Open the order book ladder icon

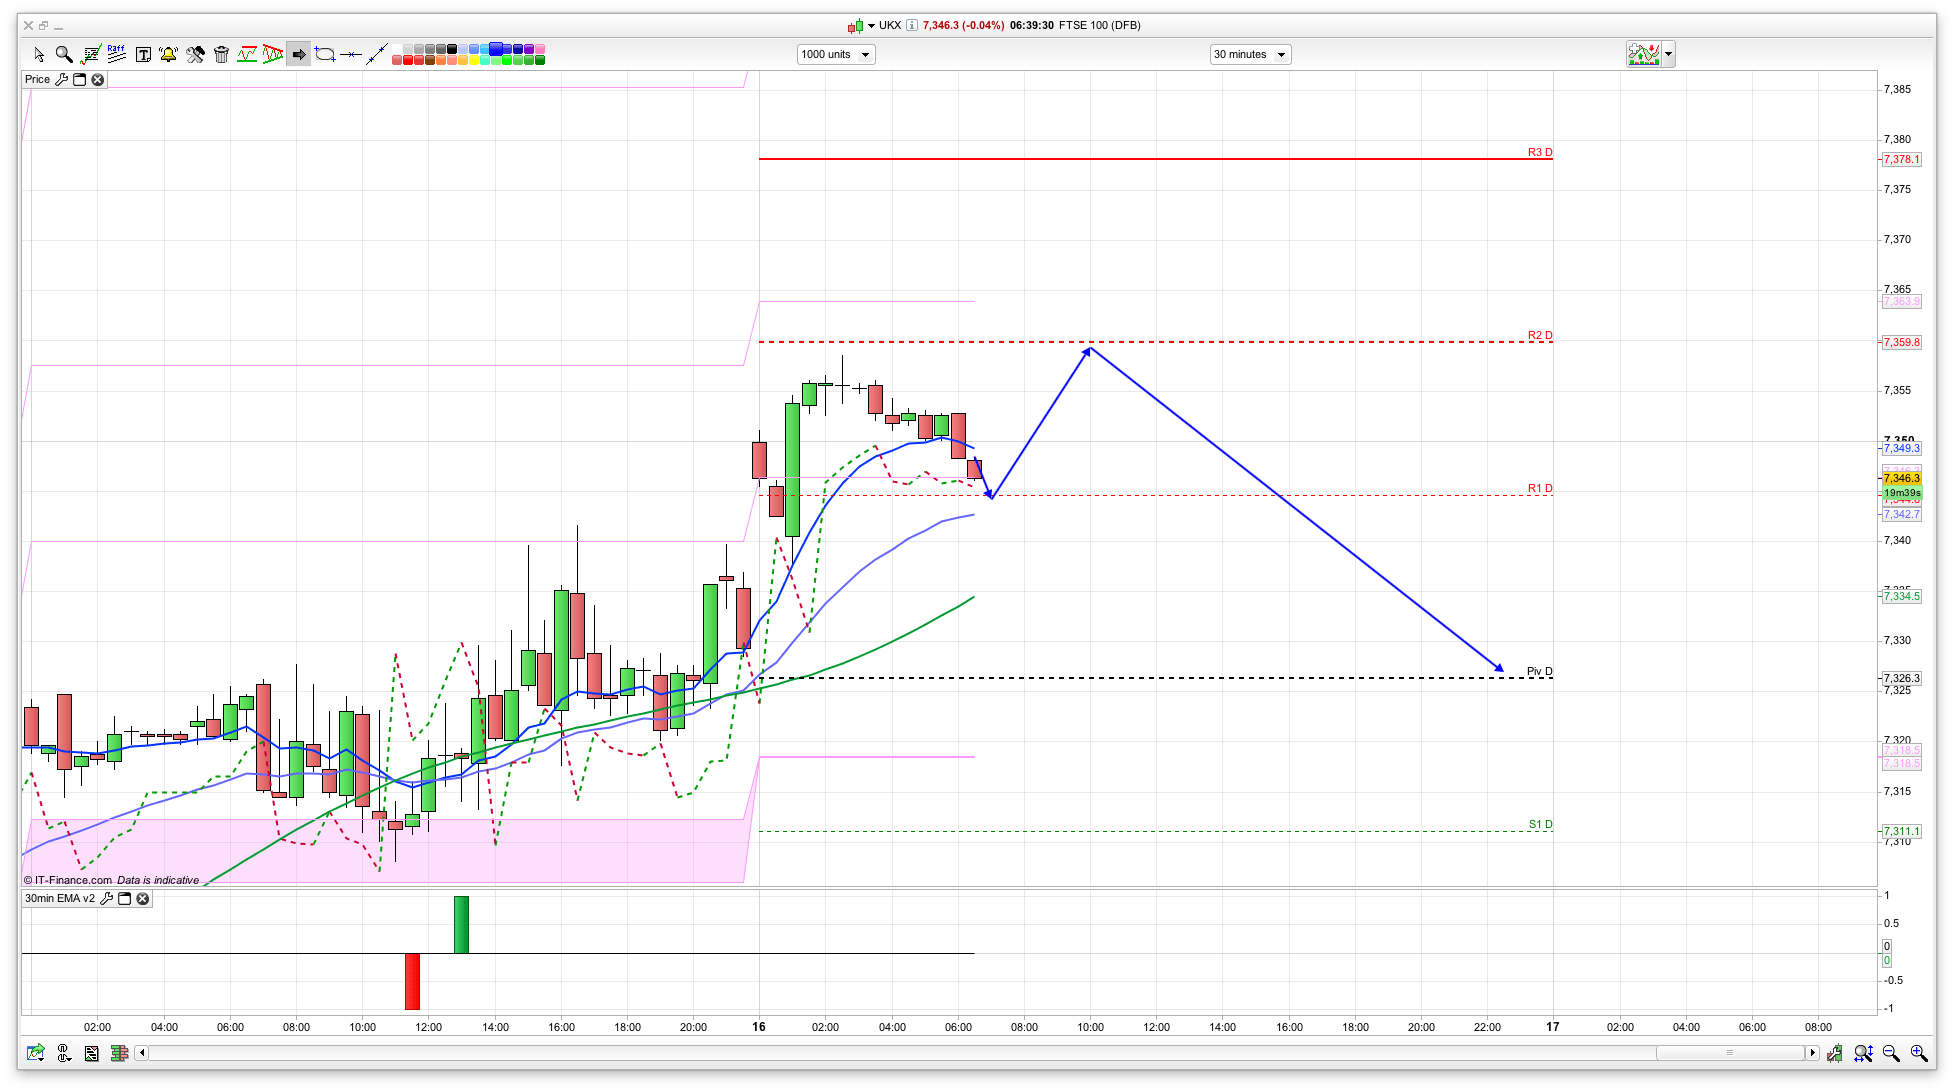(119, 1053)
